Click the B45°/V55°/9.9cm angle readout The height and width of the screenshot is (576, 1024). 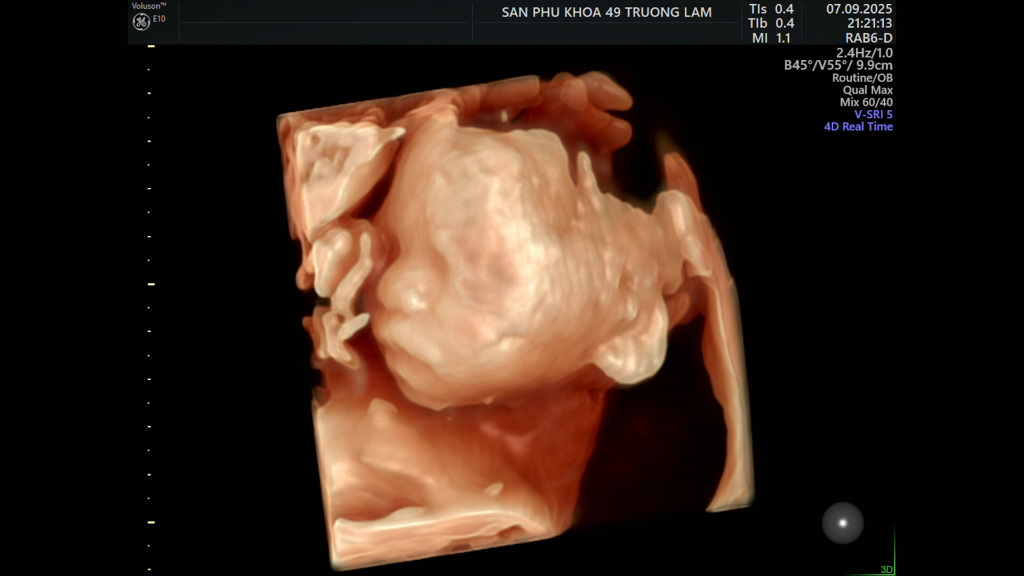coord(838,65)
